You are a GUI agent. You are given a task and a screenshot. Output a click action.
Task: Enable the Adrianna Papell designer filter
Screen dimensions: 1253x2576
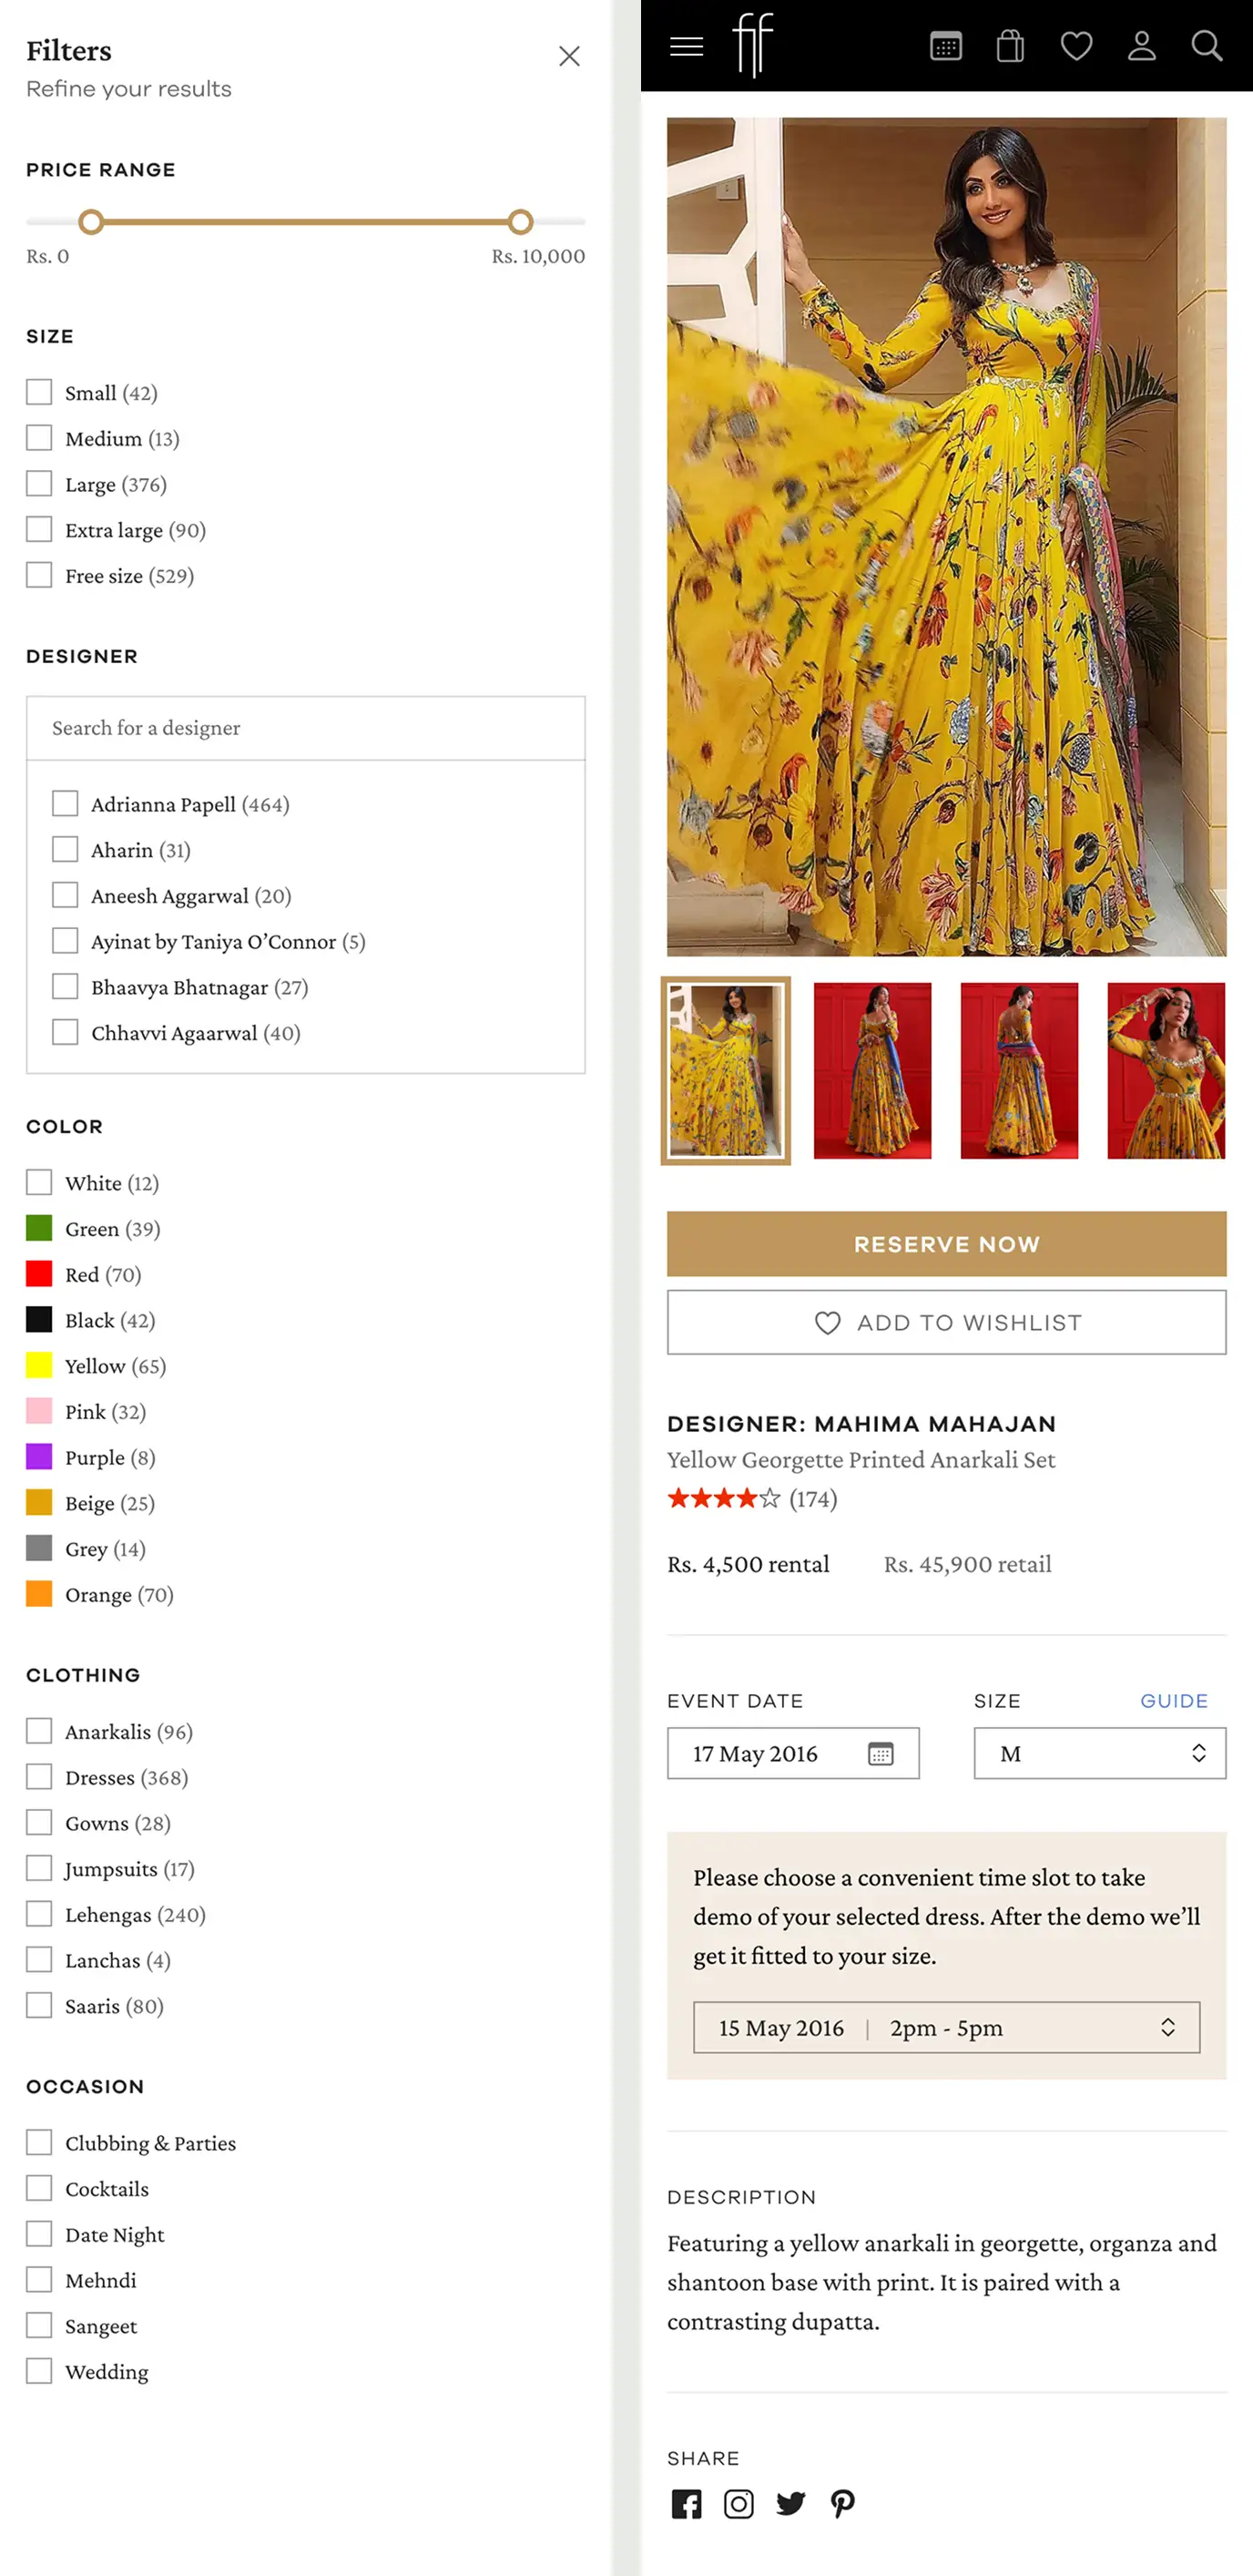pos(65,803)
